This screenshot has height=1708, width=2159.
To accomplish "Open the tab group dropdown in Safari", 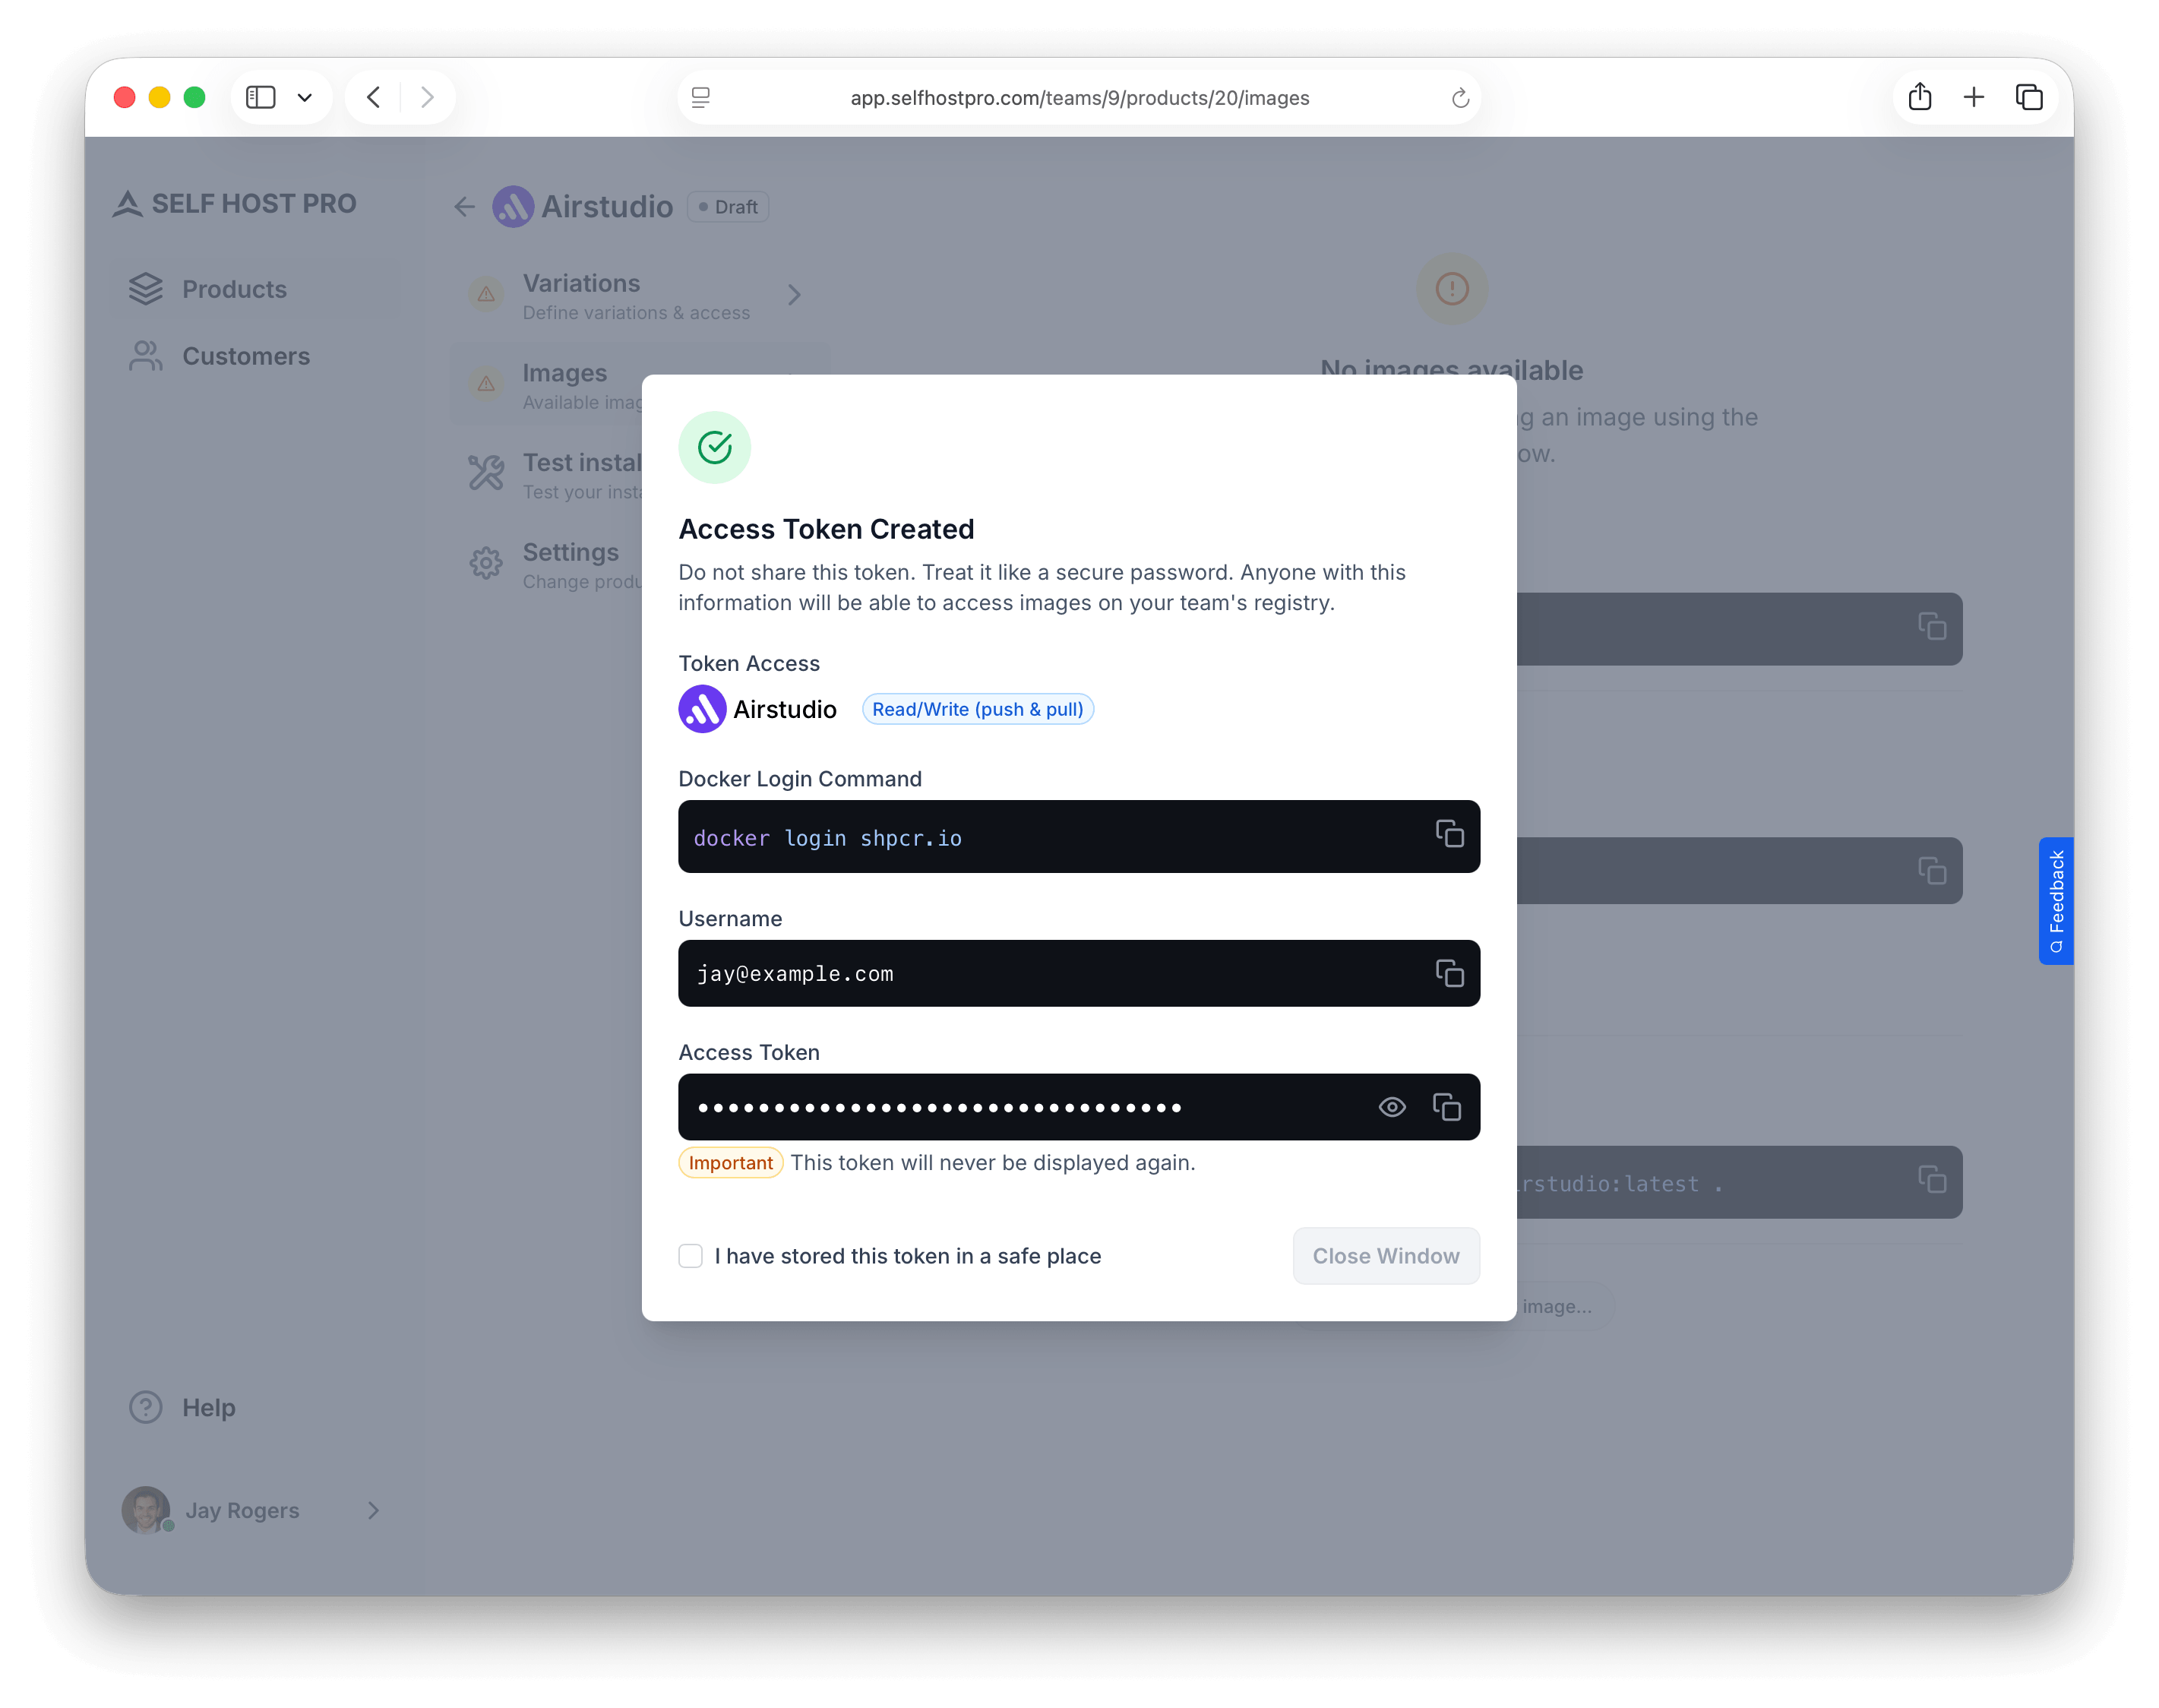I will (306, 97).
